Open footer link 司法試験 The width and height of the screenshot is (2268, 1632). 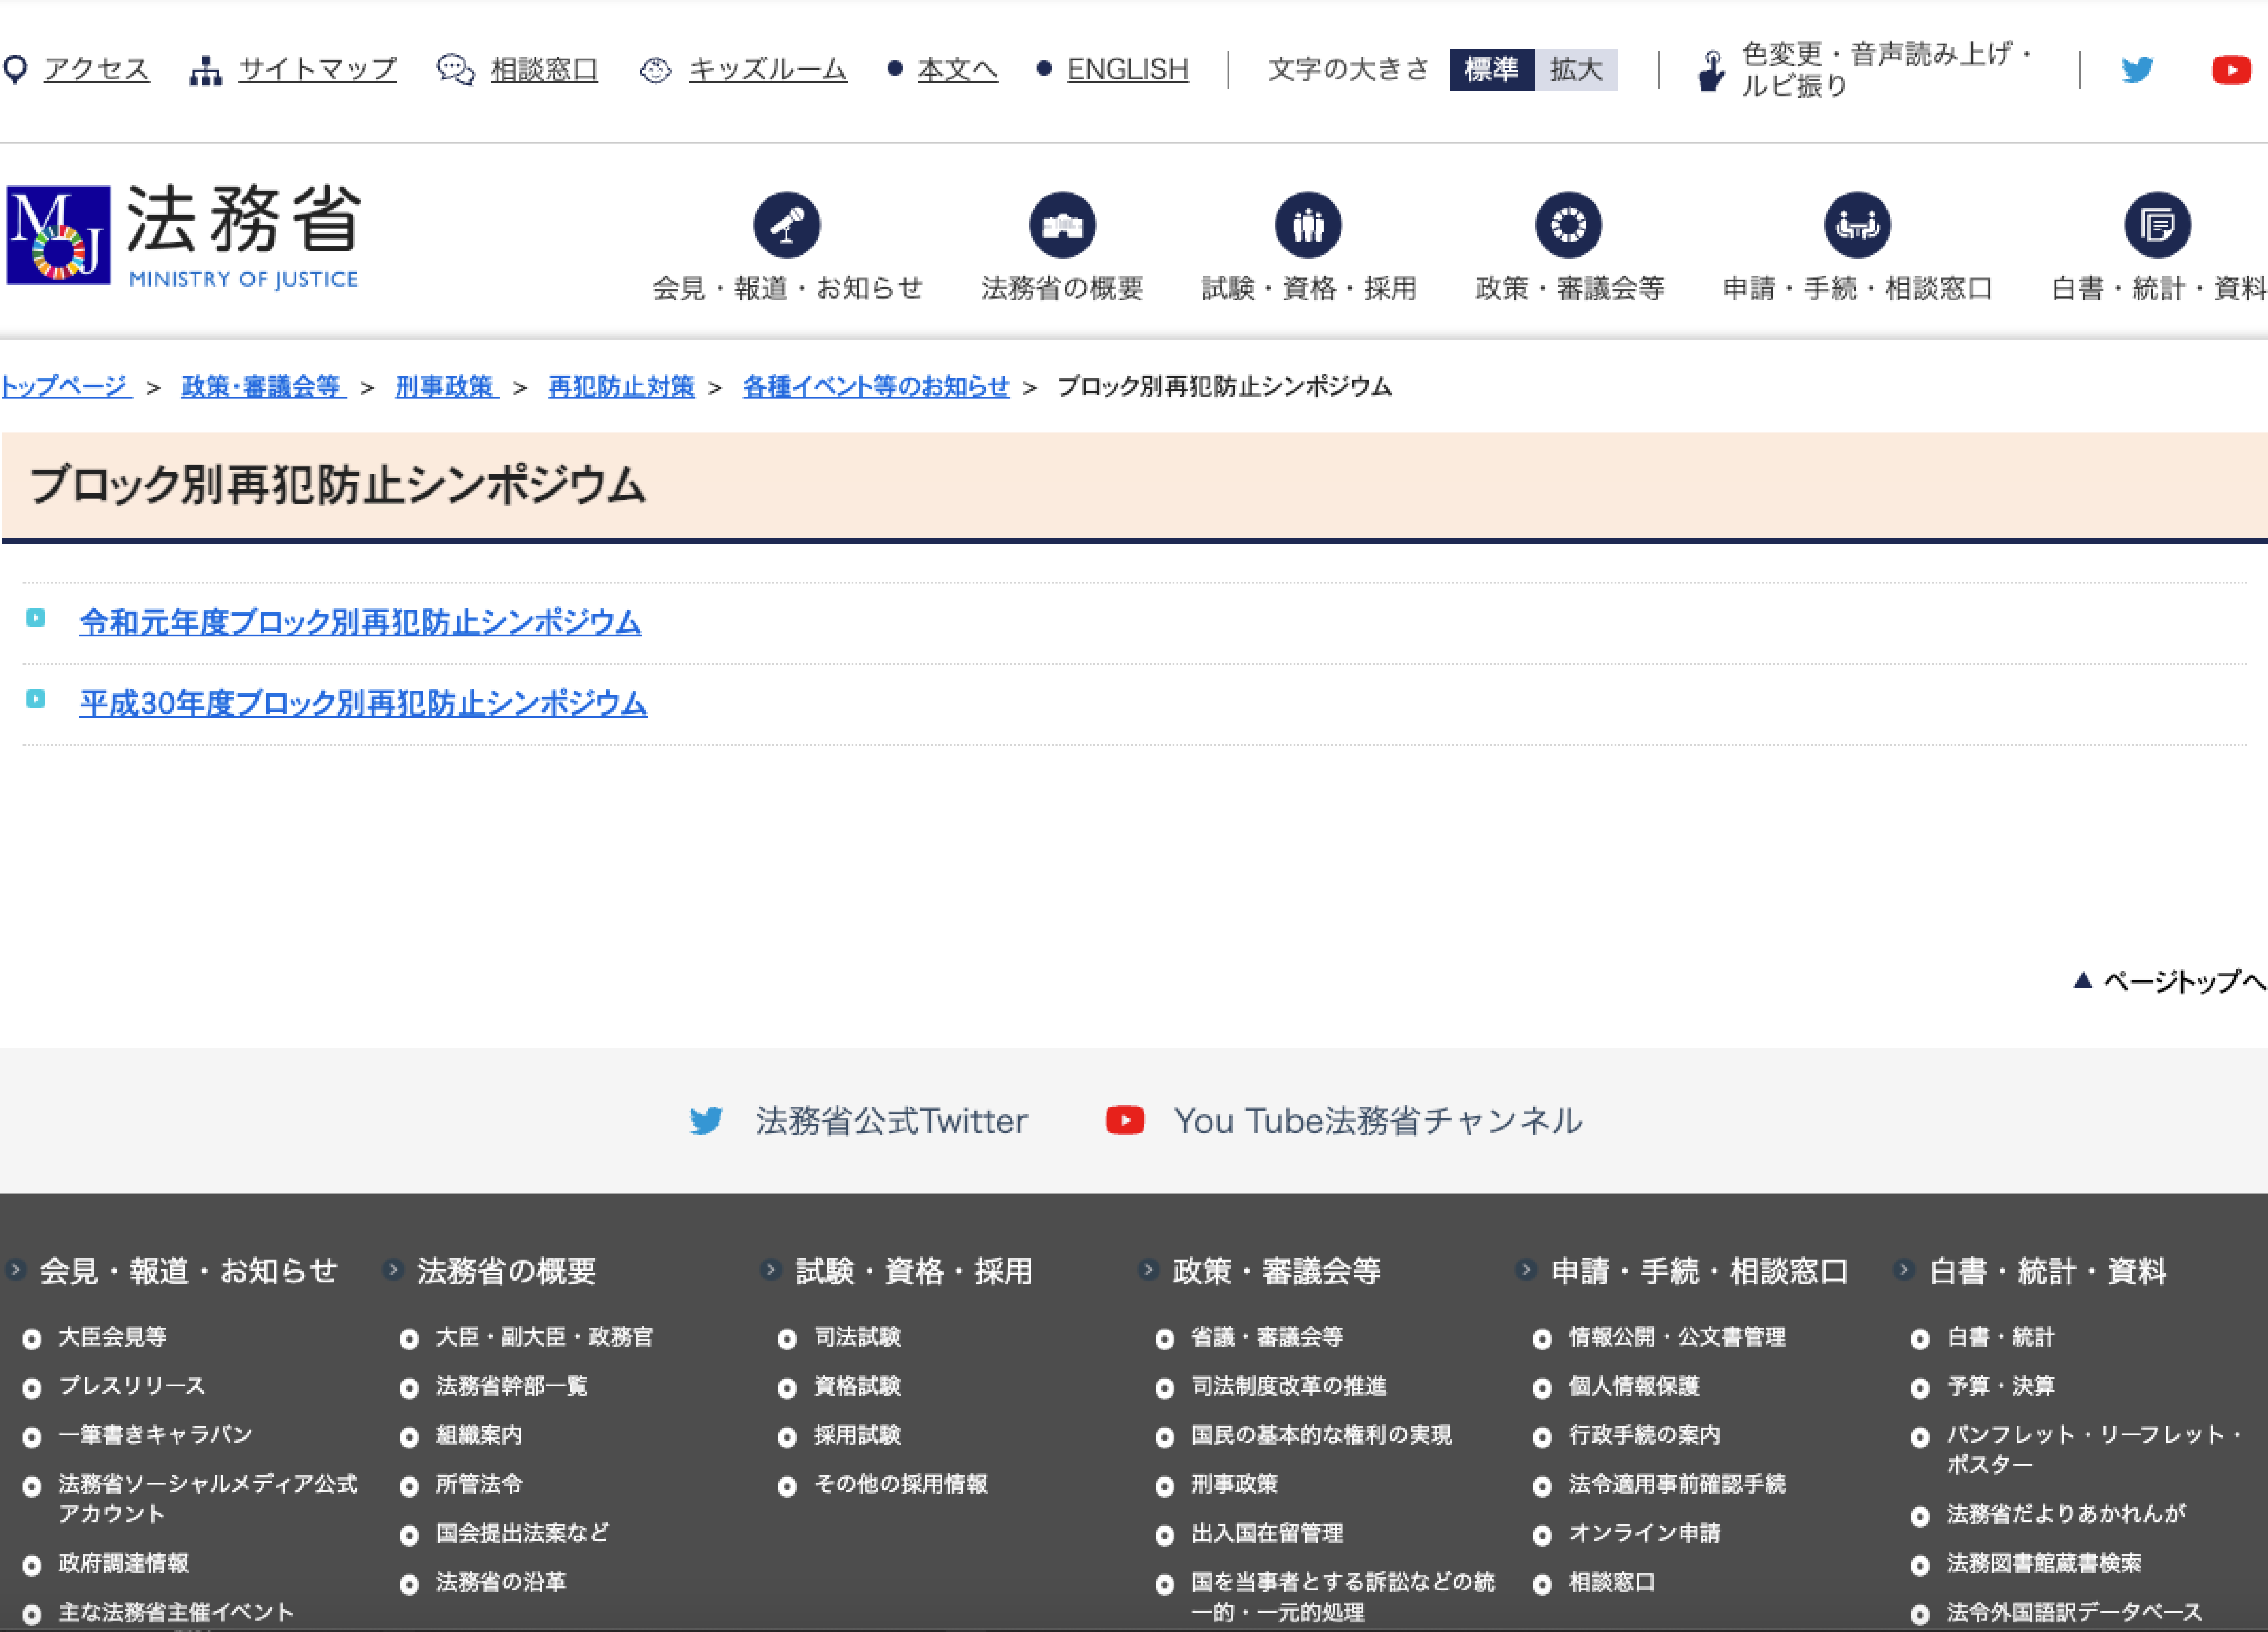(857, 1337)
